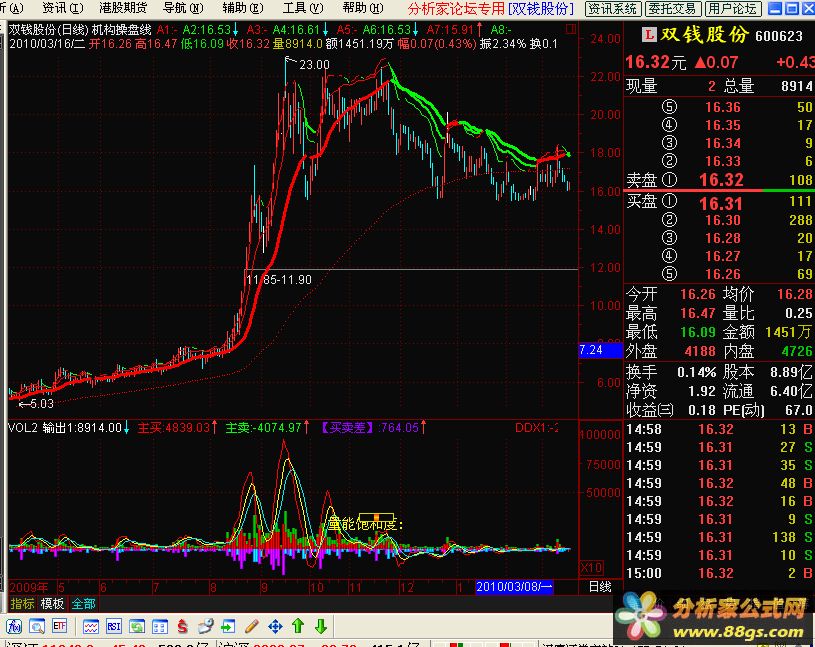Click the 14:58 trade tick row

click(x=719, y=429)
